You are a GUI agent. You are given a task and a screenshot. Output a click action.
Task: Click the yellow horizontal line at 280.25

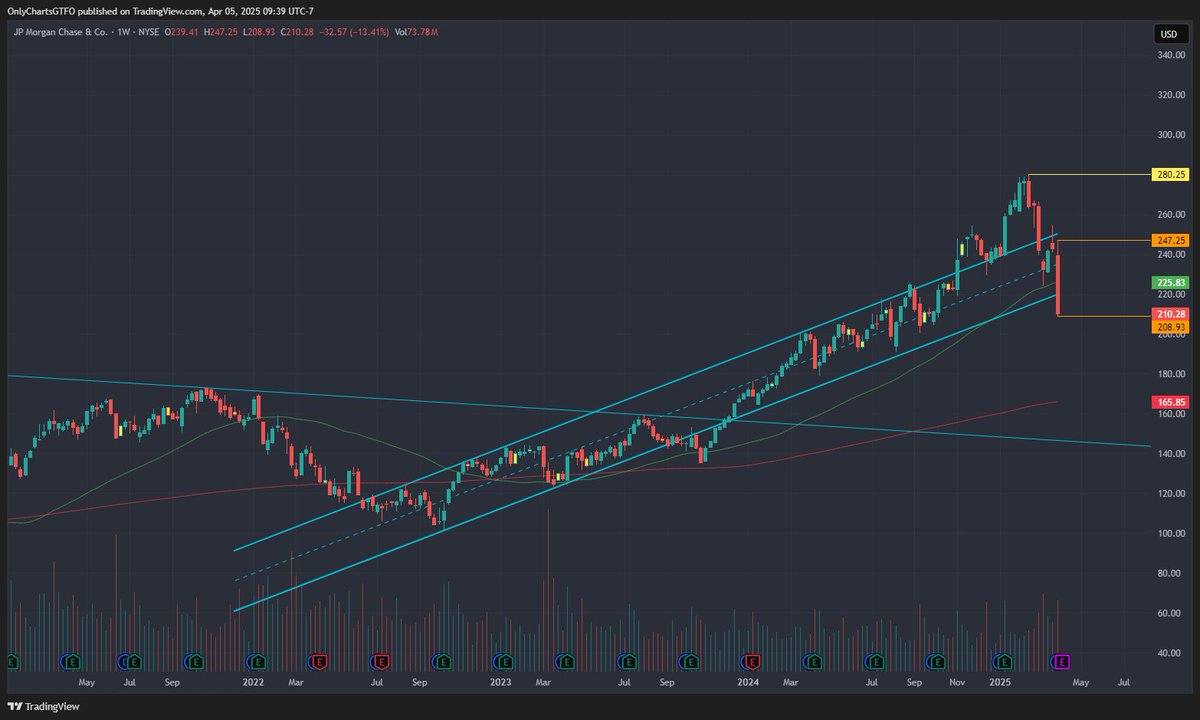pyautogui.click(x=1088, y=175)
